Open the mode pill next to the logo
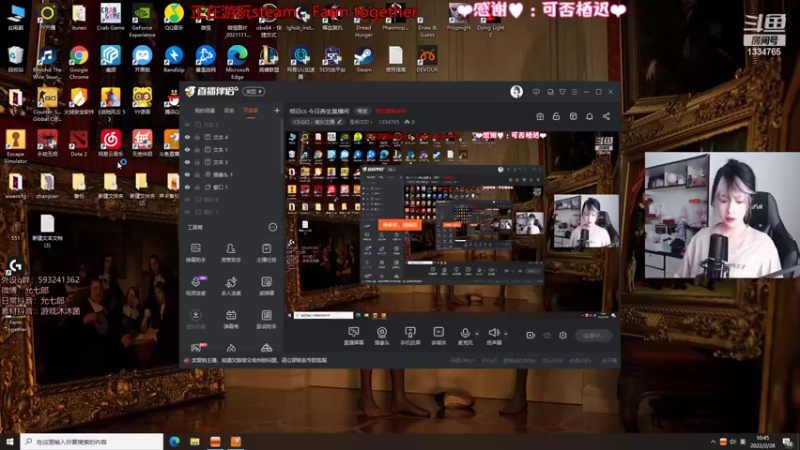The width and height of the screenshot is (800, 450). 254,91
